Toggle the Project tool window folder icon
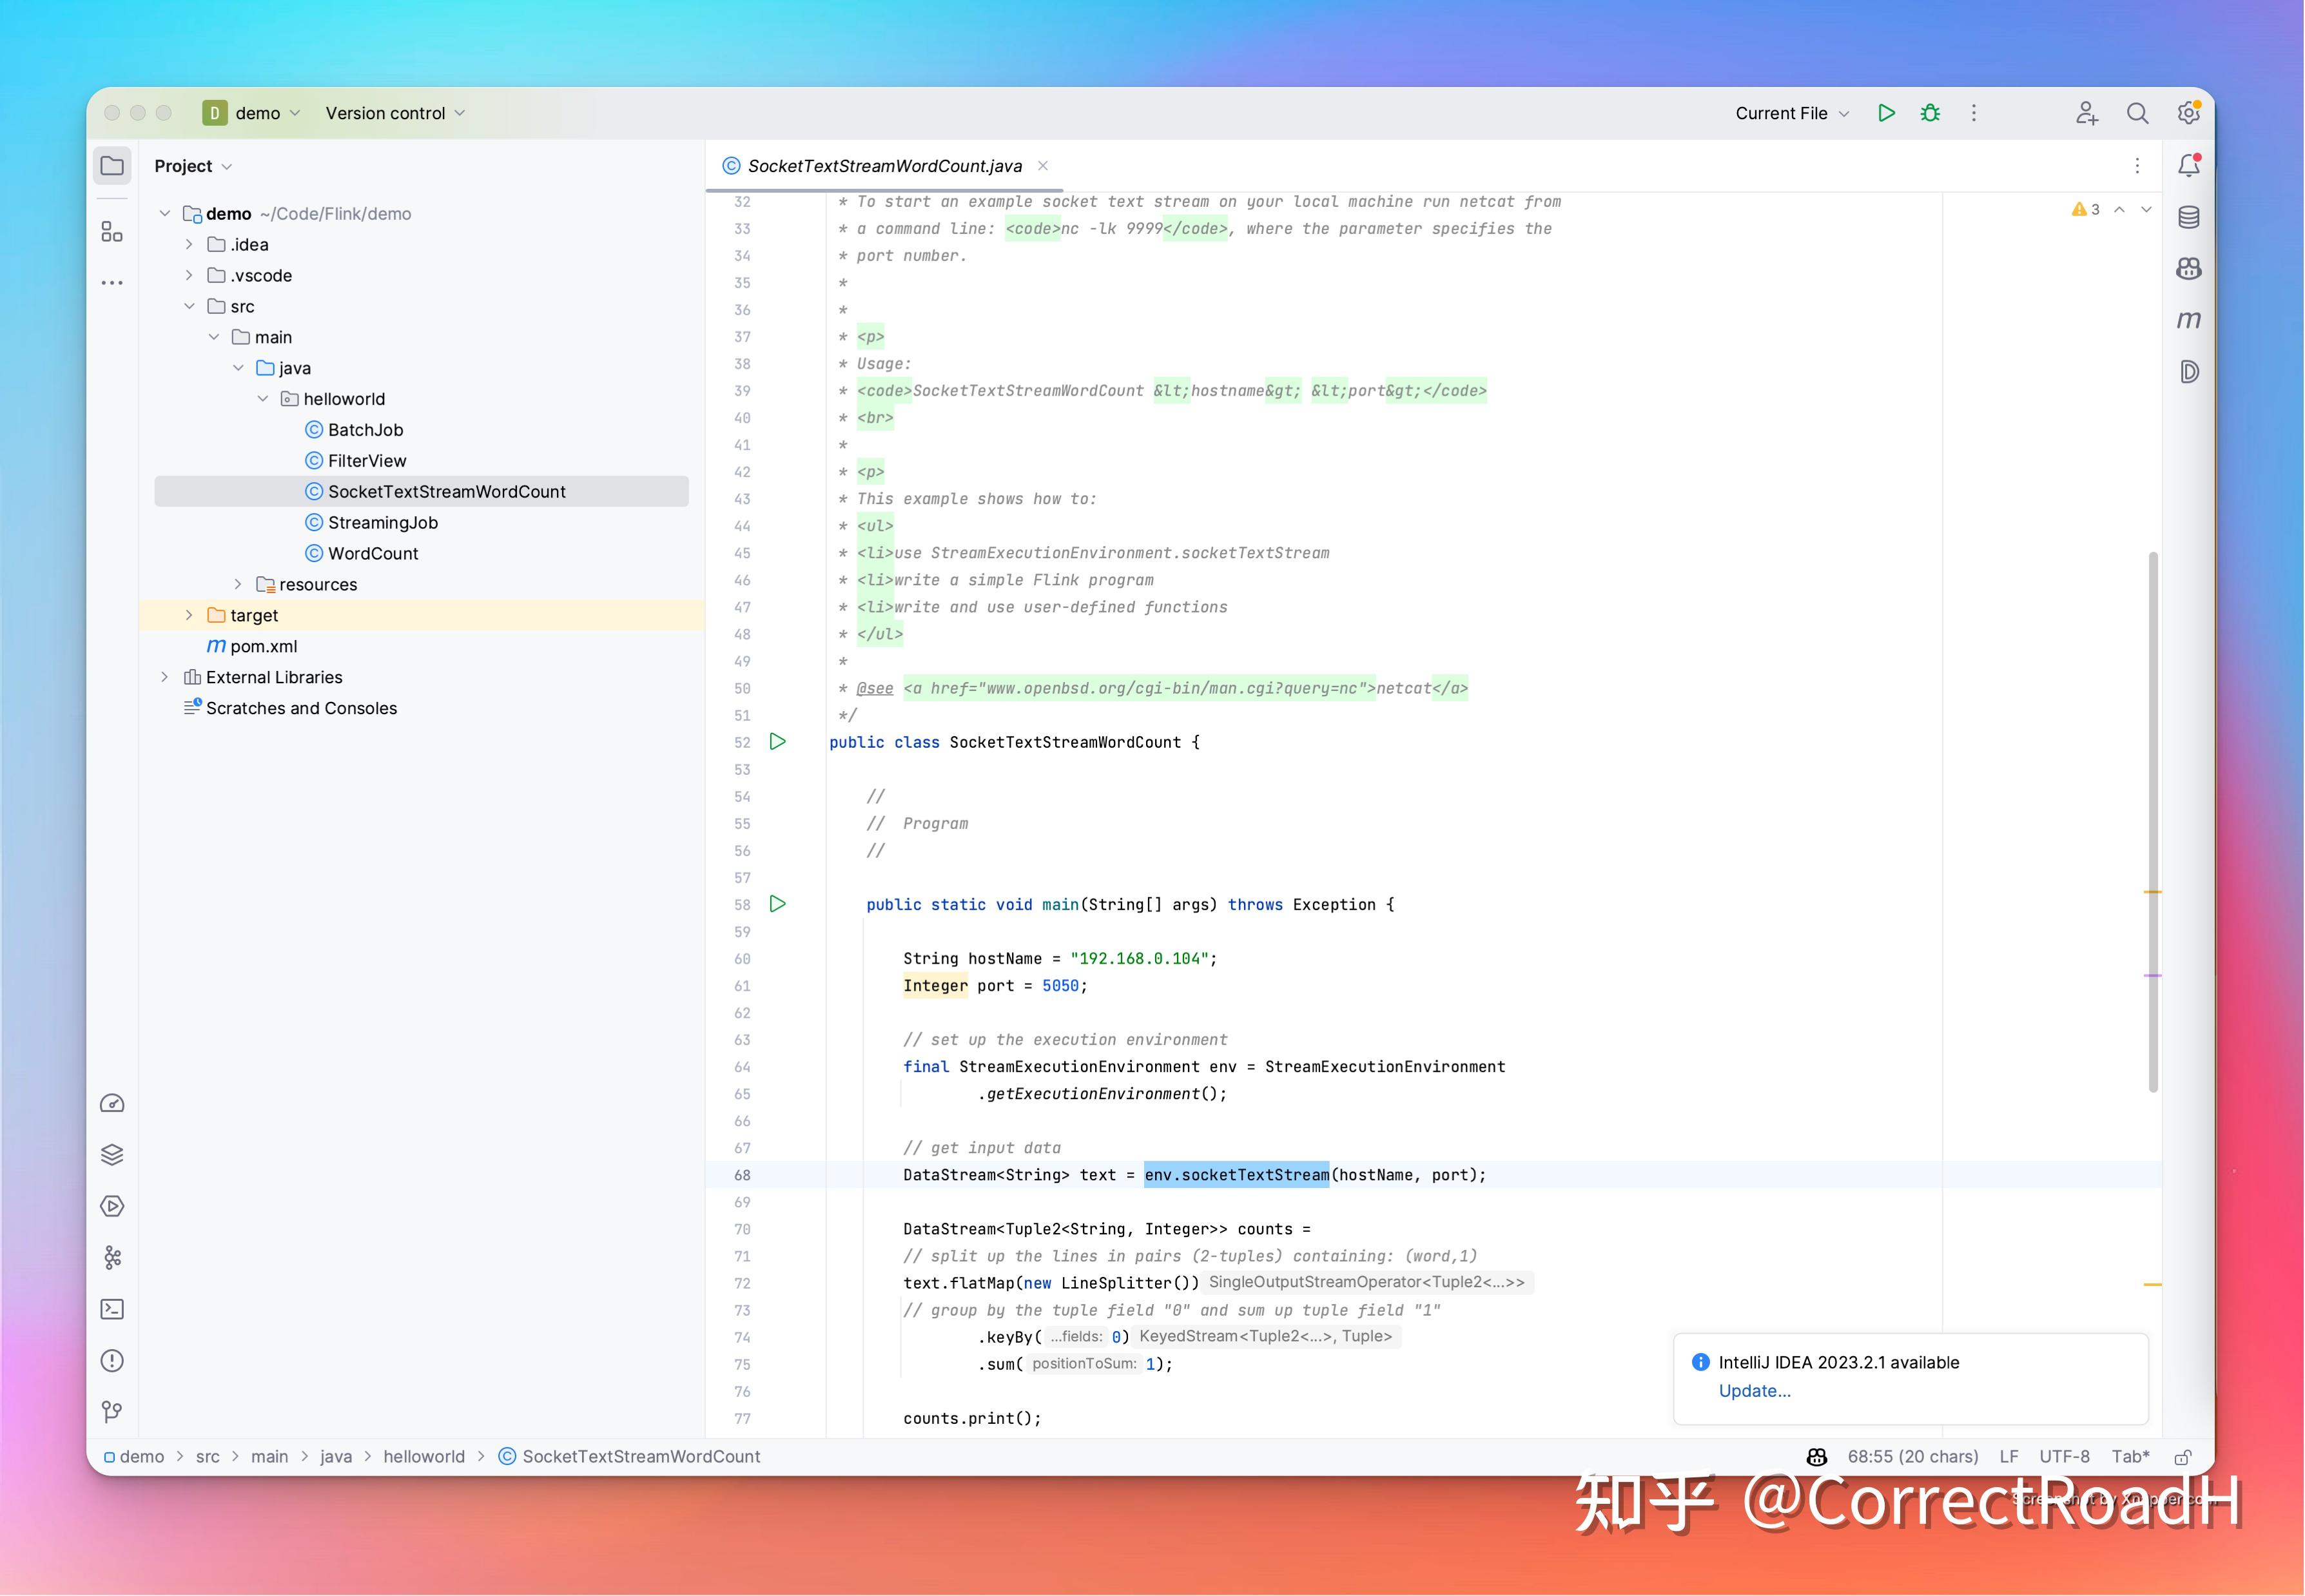The width and height of the screenshot is (2305, 1596). pyautogui.click(x=112, y=166)
